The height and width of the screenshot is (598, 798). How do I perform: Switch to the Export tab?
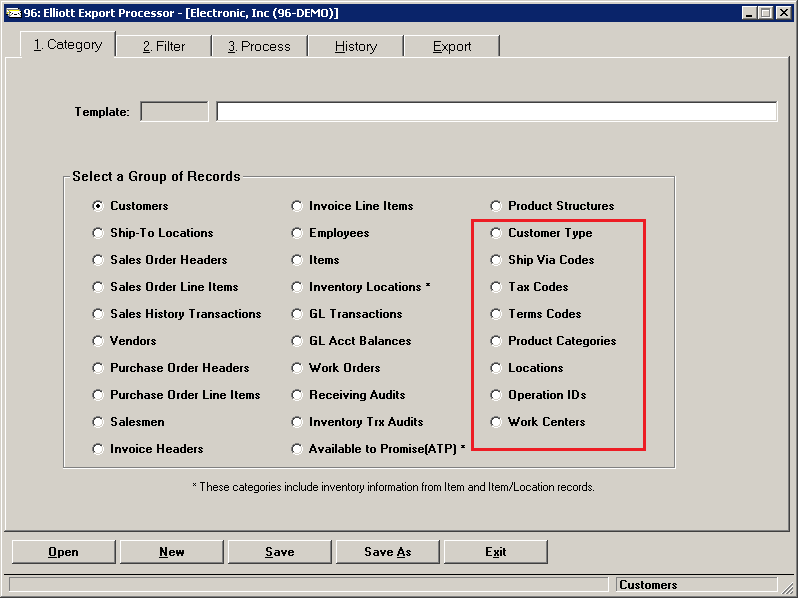pyautogui.click(x=452, y=46)
